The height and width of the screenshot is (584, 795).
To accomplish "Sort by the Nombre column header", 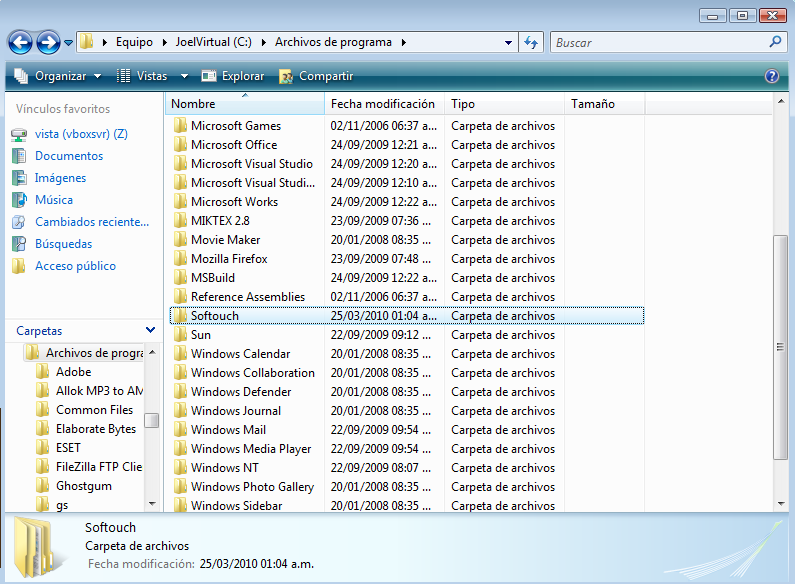I will coord(245,103).
